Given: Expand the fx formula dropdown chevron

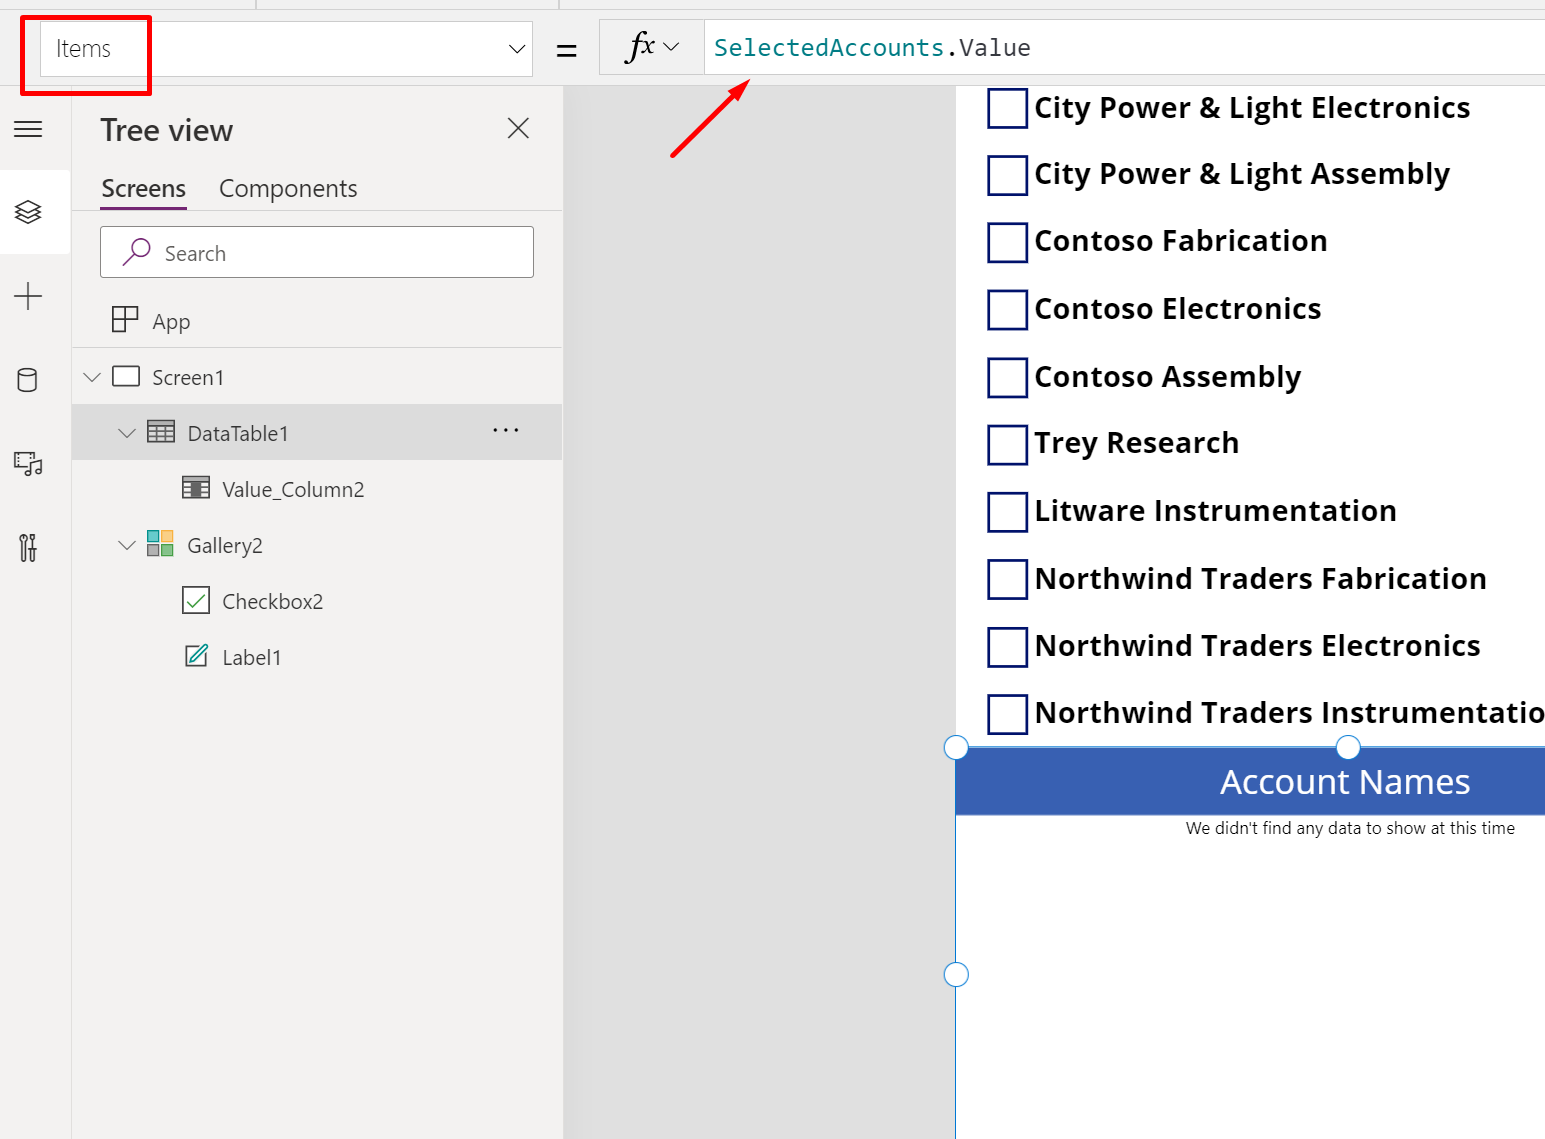Looking at the screenshot, I should 671,47.
